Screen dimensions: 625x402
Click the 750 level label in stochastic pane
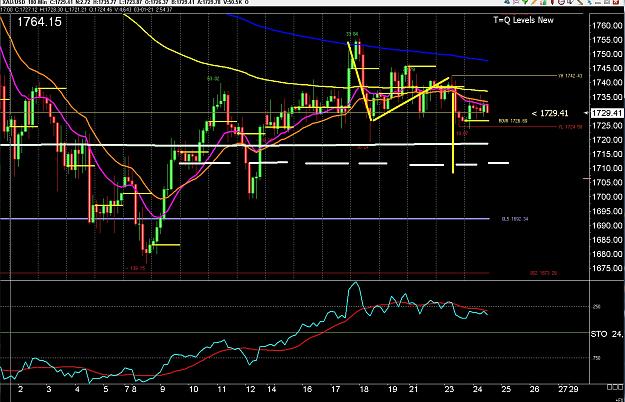[597, 358]
